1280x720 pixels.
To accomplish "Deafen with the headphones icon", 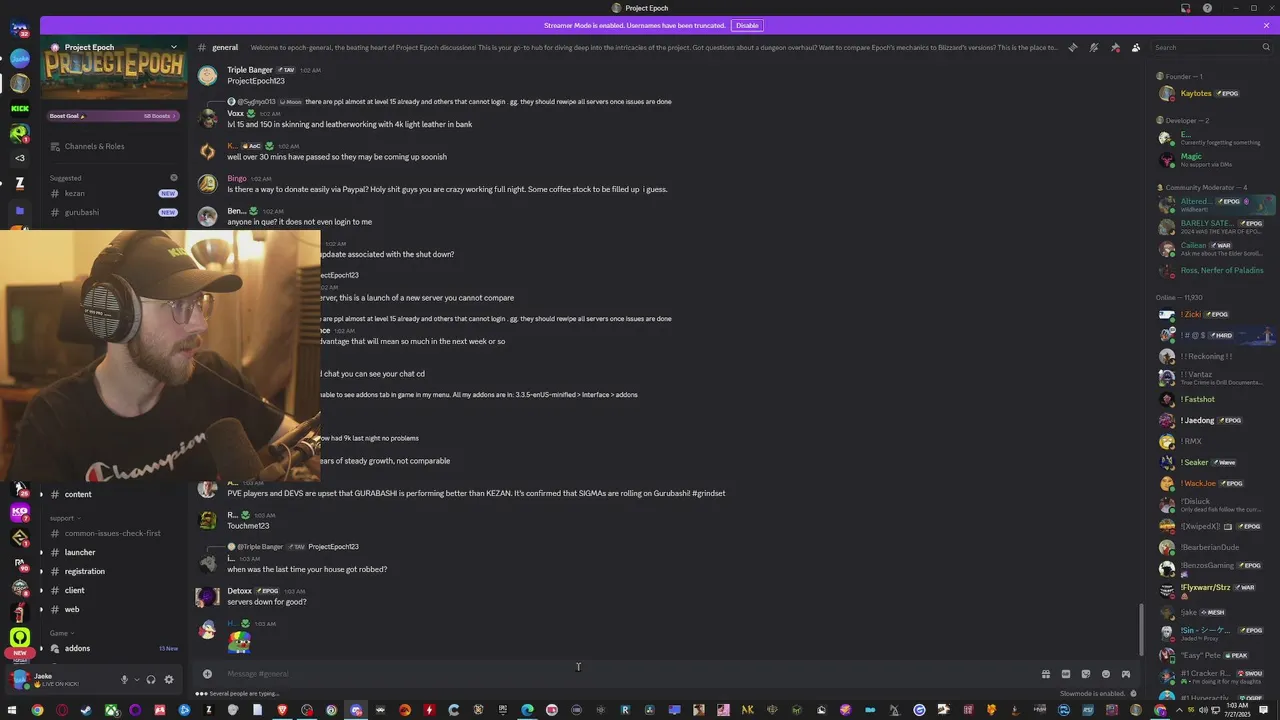I will click(151, 680).
